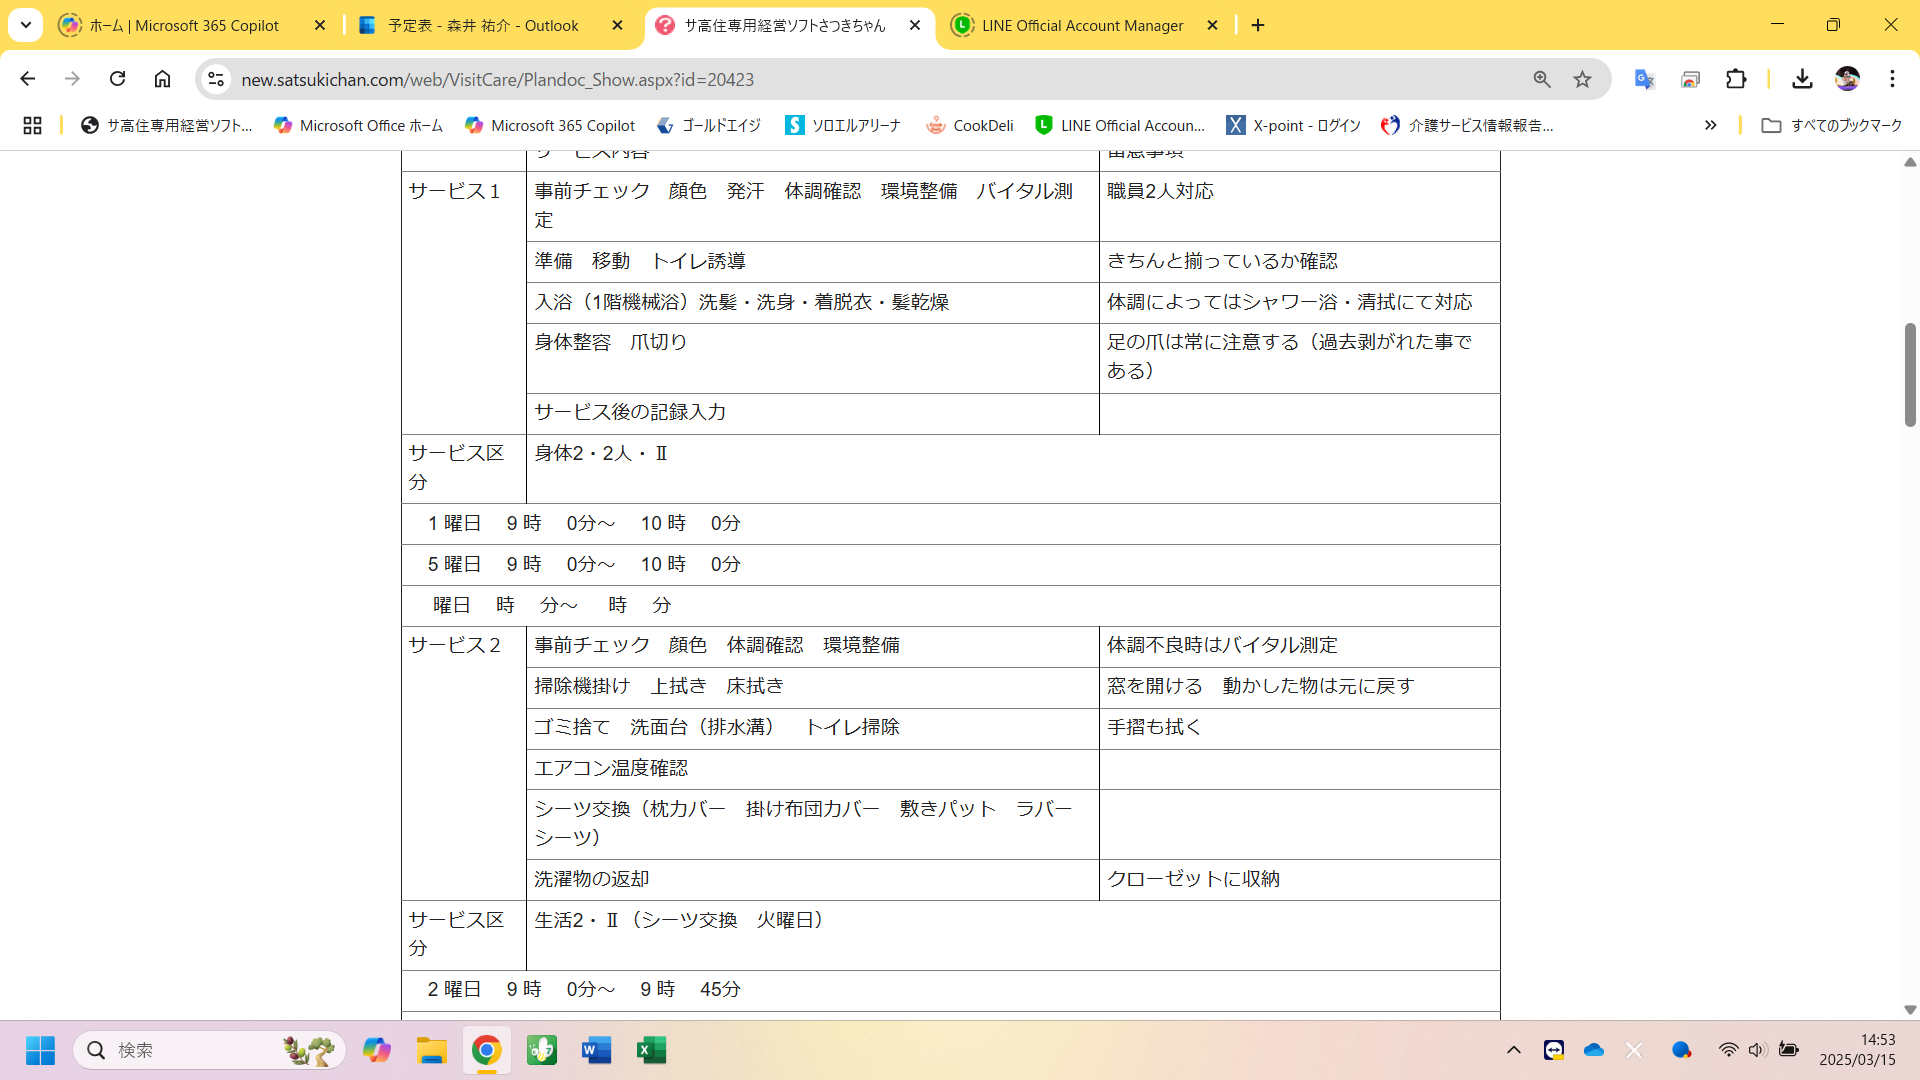The width and height of the screenshot is (1920, 1080).
Task: Click site information icon beside URL
Action: pos(216,79)
